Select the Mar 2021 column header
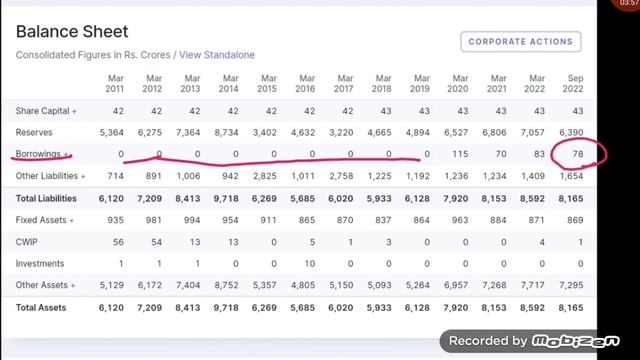Screen dimensions: 640x360 point(497,84)
